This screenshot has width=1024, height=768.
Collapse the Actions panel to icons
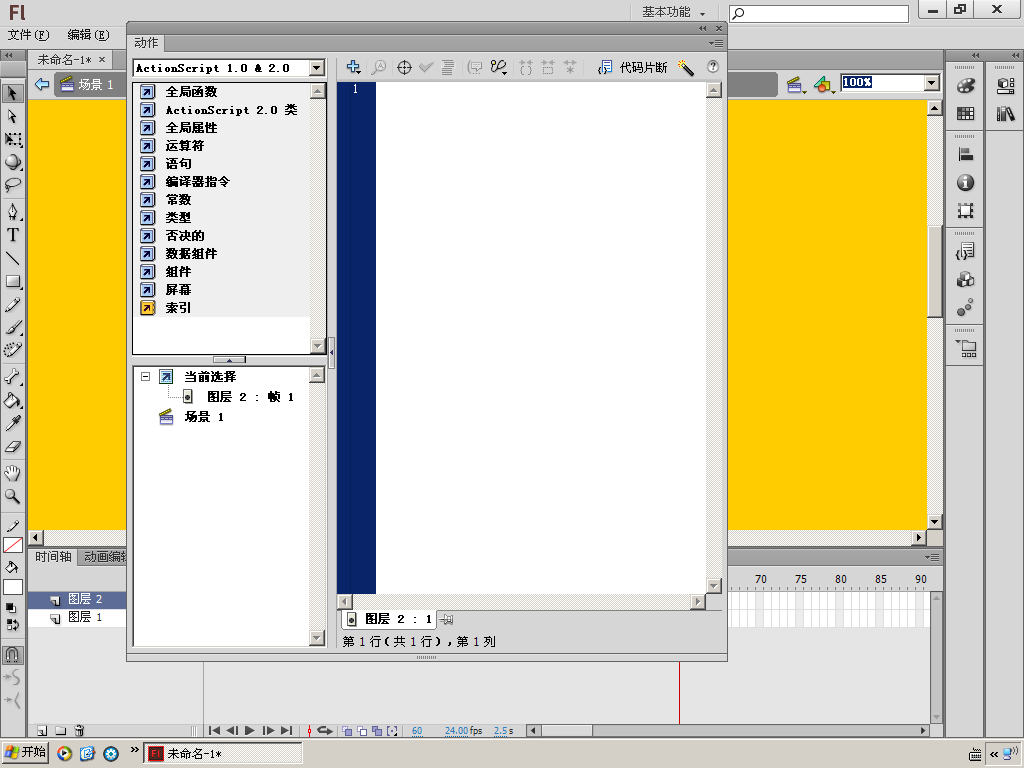(703, 28)
